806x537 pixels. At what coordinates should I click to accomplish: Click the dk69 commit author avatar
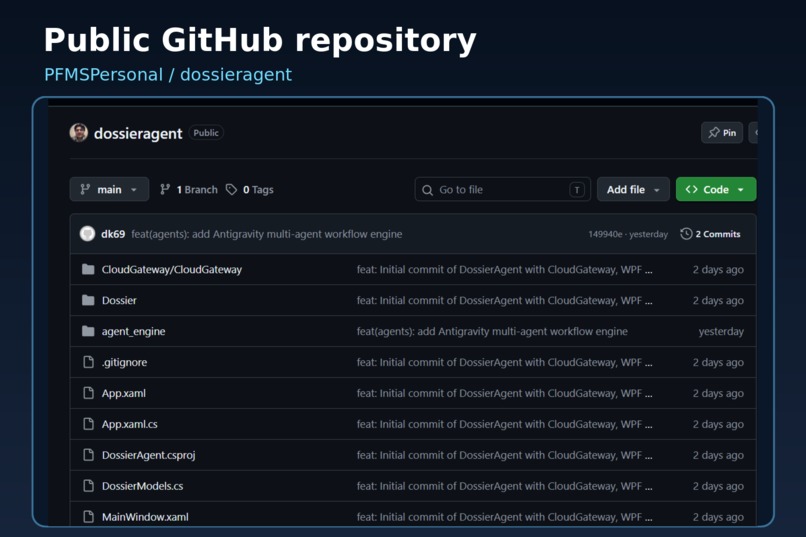point(87,234)
